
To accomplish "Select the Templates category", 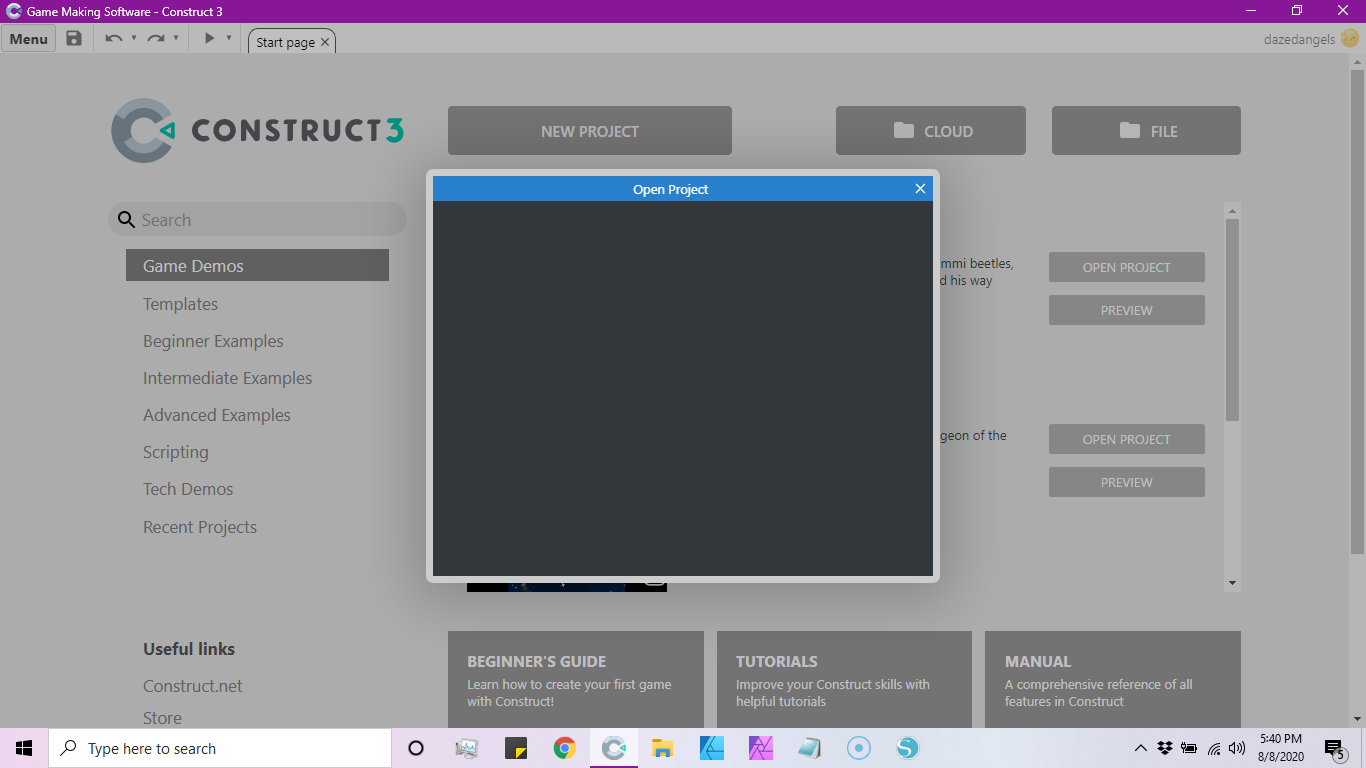I will click(180, 304).
